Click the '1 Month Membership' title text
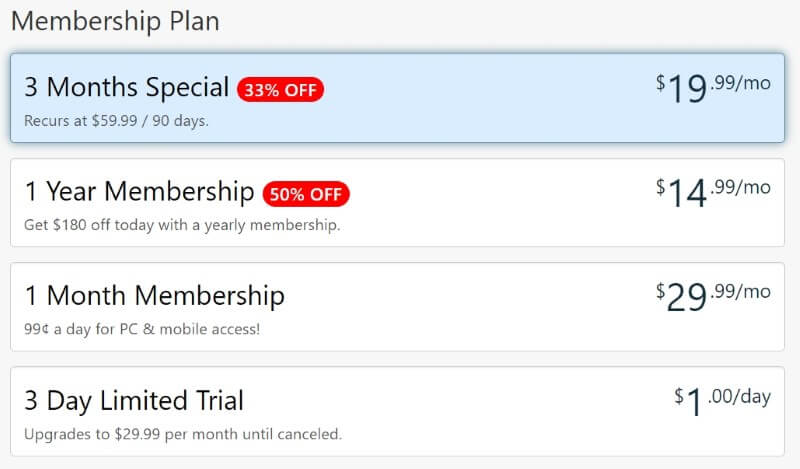Screen dimensions: 800x469 (155, 296)
